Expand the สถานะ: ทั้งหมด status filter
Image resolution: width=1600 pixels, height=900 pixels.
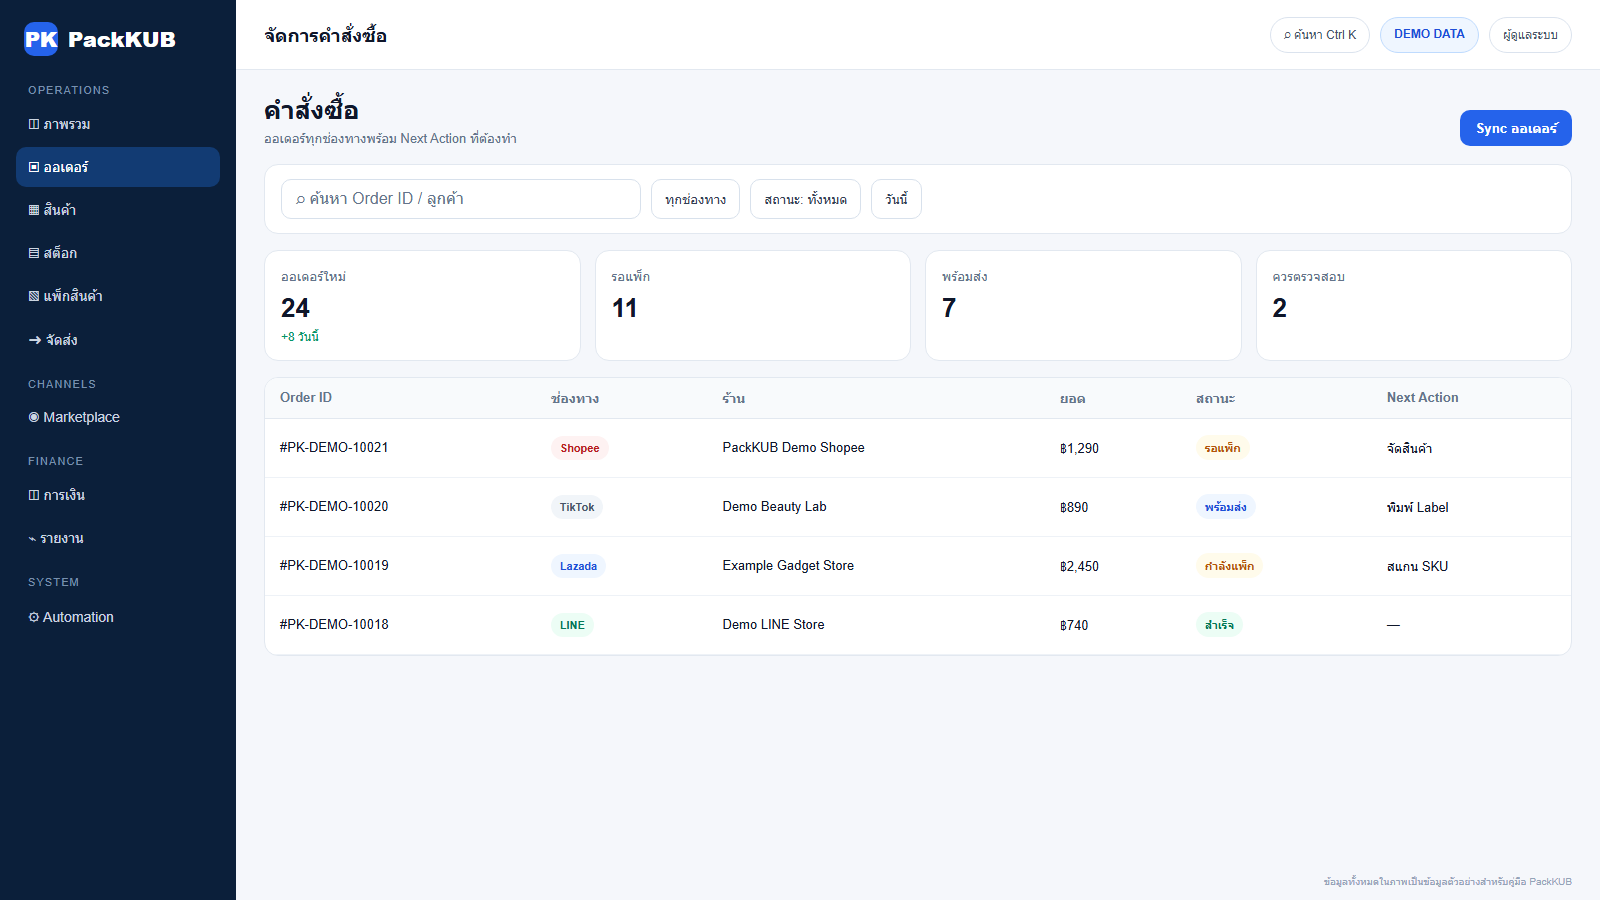(805, 199)
